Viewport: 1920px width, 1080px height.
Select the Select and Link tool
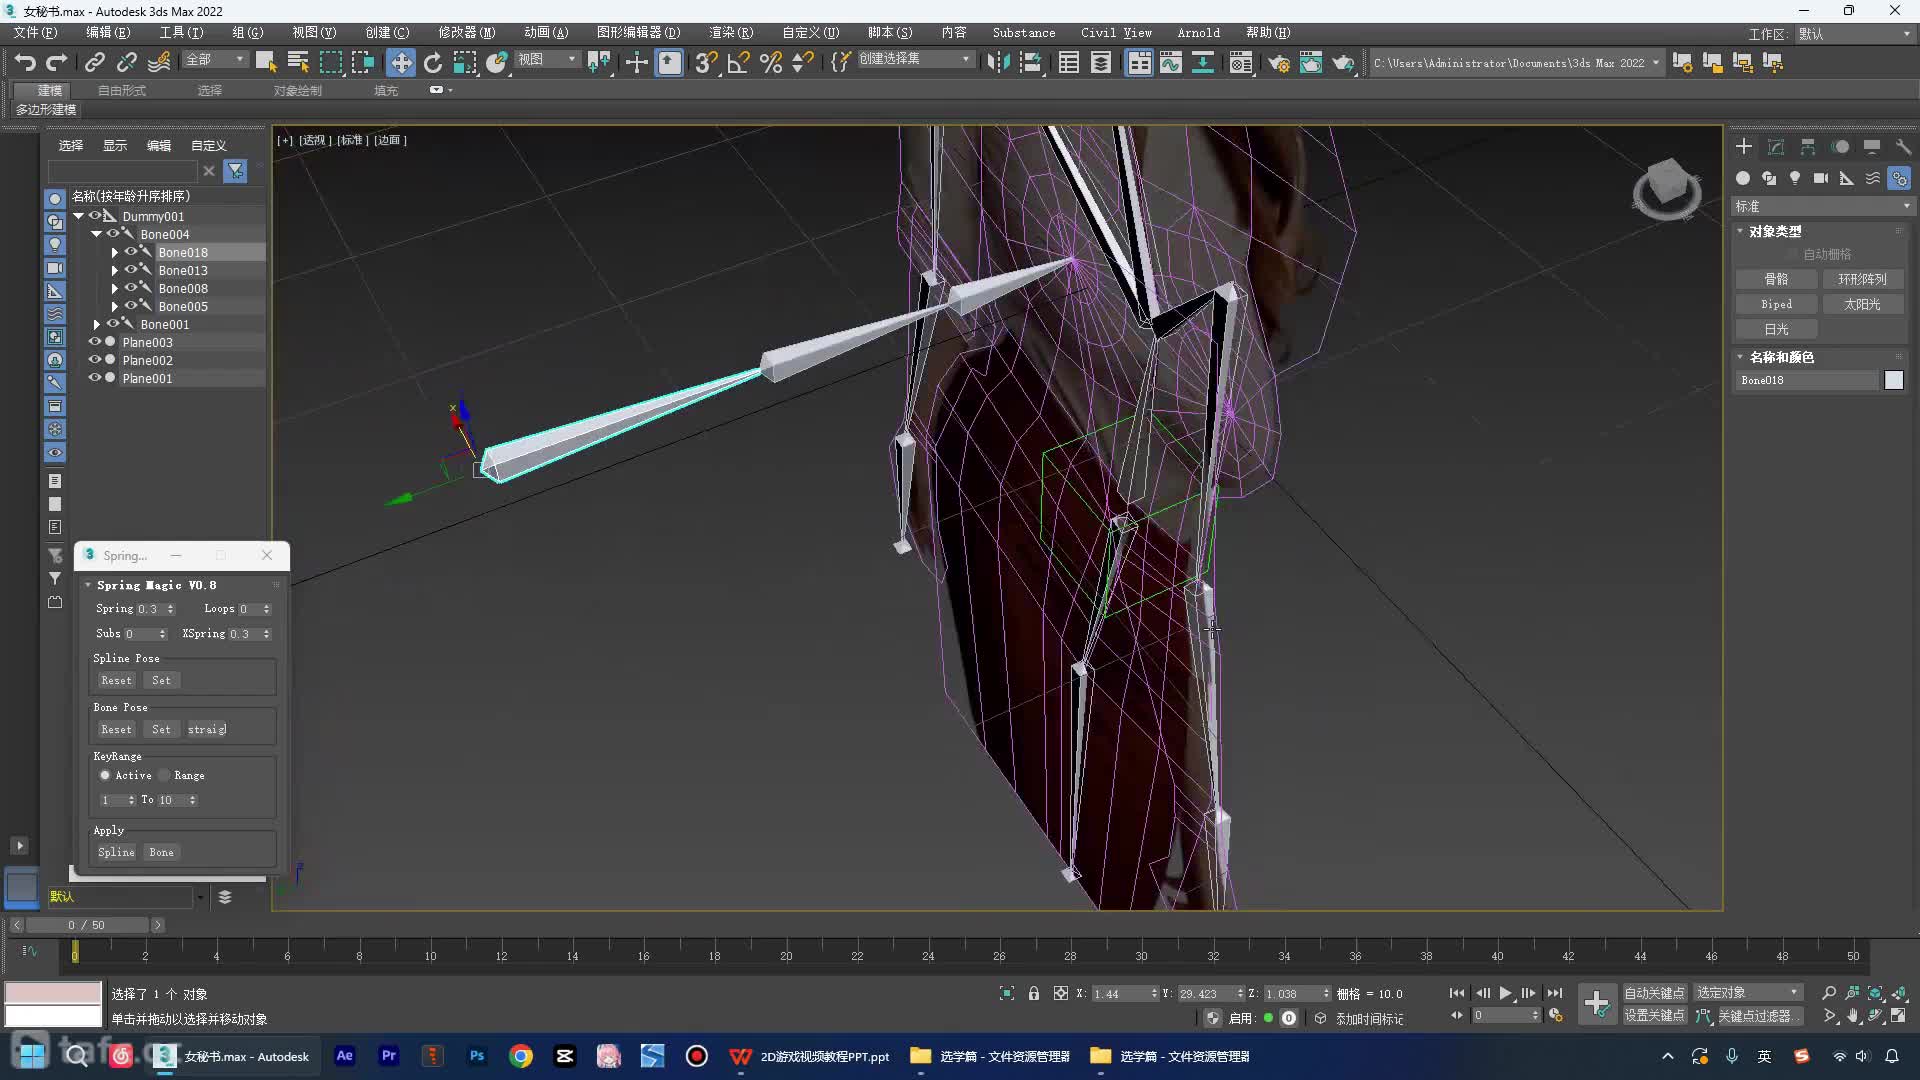(x=95, y=63)
